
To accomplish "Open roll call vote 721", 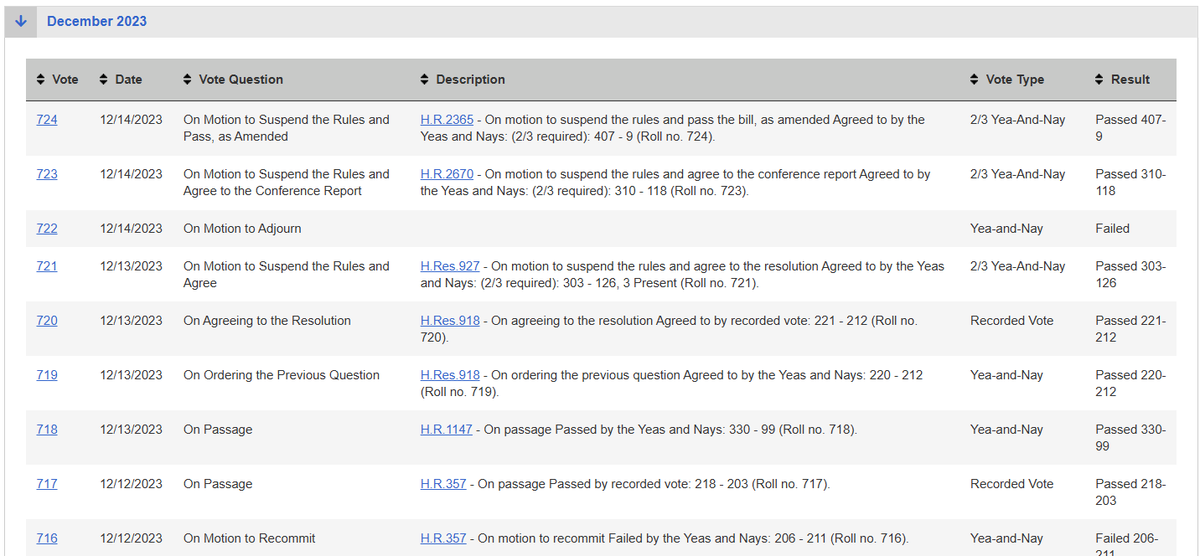I will click(x=46, y=266).
